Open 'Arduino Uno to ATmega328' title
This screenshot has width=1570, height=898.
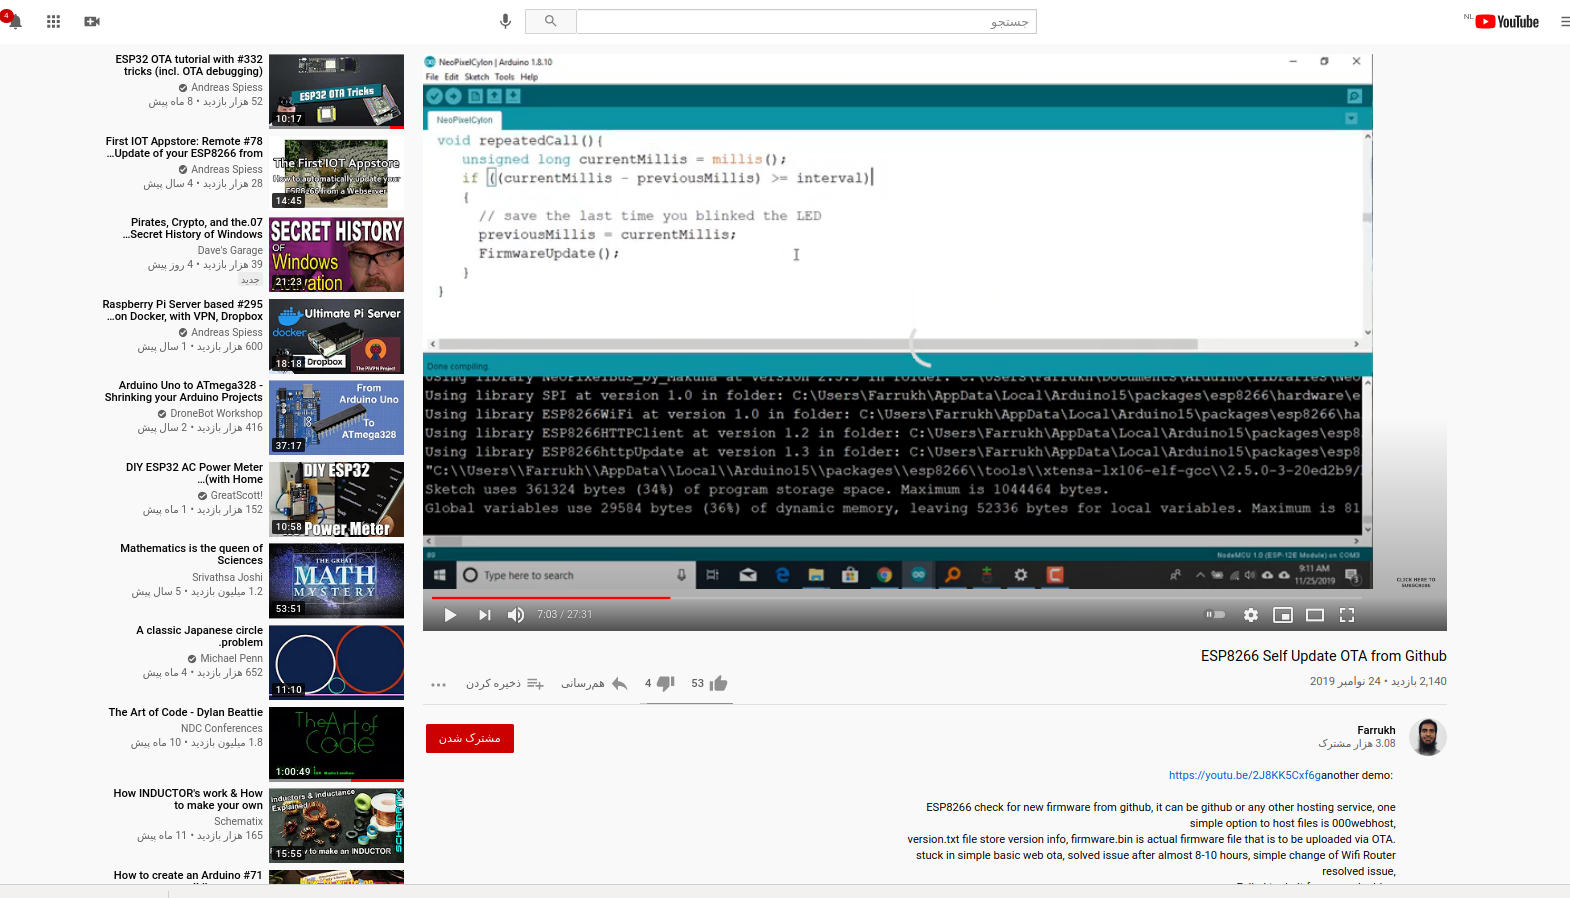[x=184, y=391]
